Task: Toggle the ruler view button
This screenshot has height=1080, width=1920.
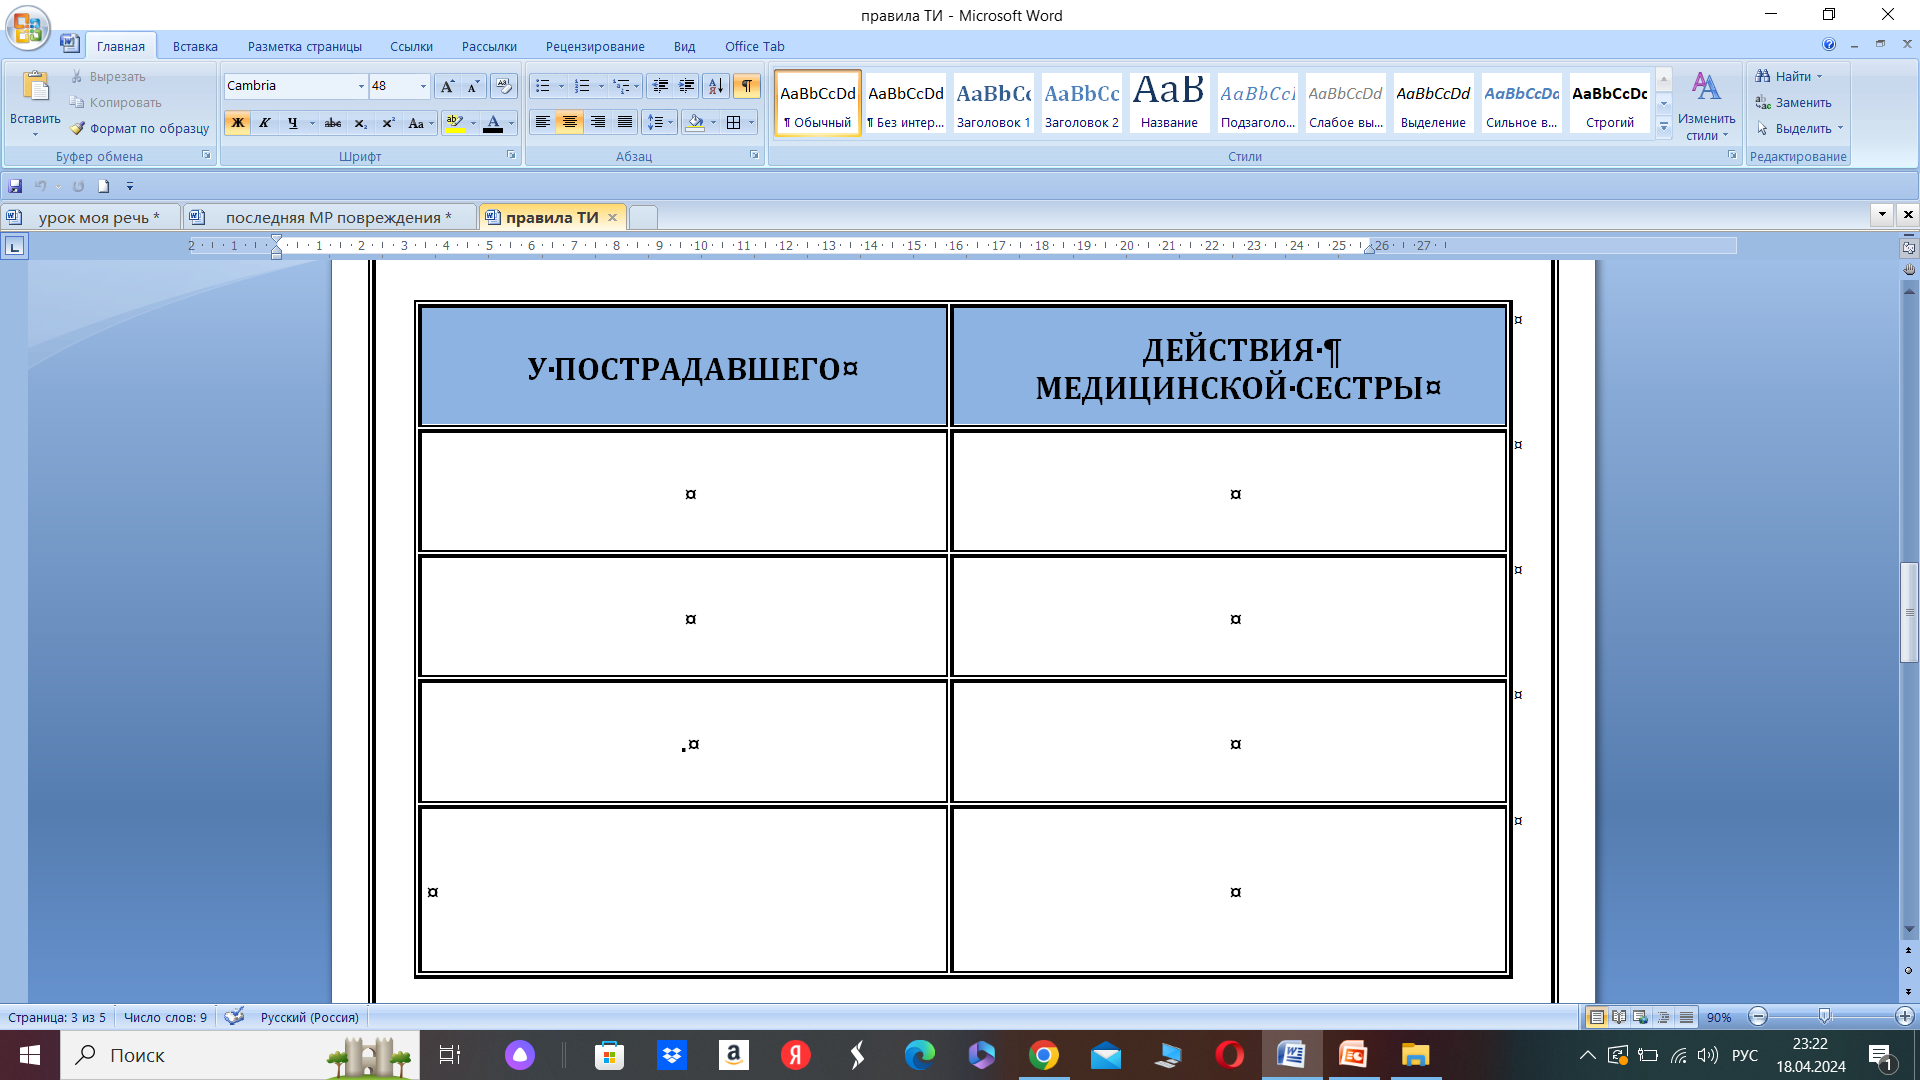Action: 1909,247
